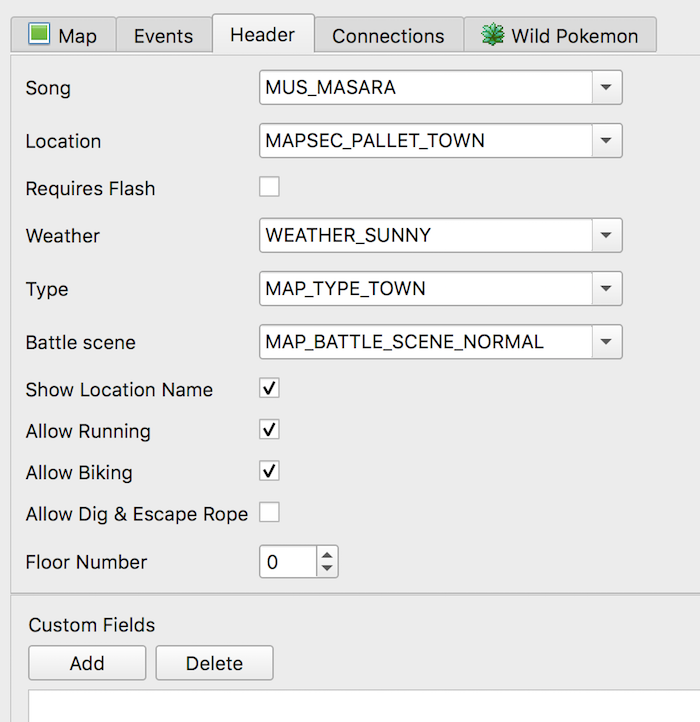
Task: Click the green Map tab icon
Action: point(39,35)
